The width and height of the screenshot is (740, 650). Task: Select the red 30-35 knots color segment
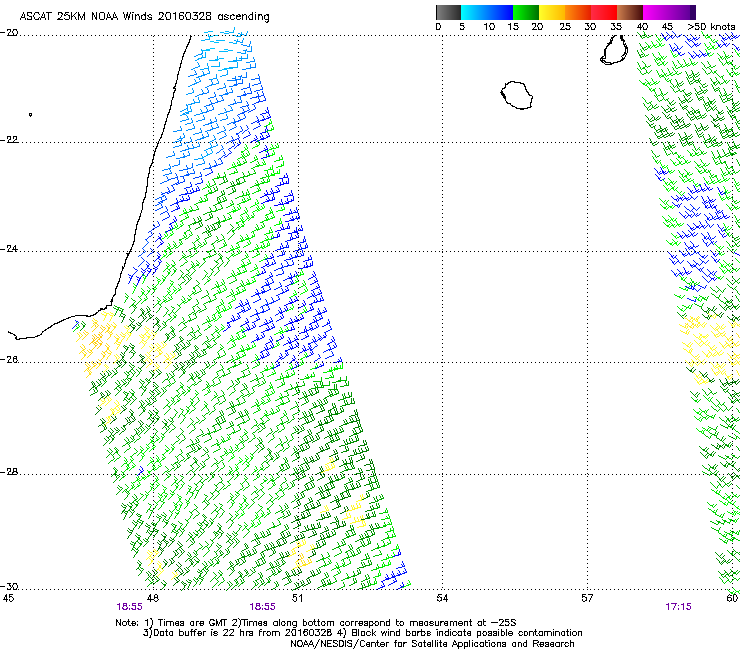(604, 12)
